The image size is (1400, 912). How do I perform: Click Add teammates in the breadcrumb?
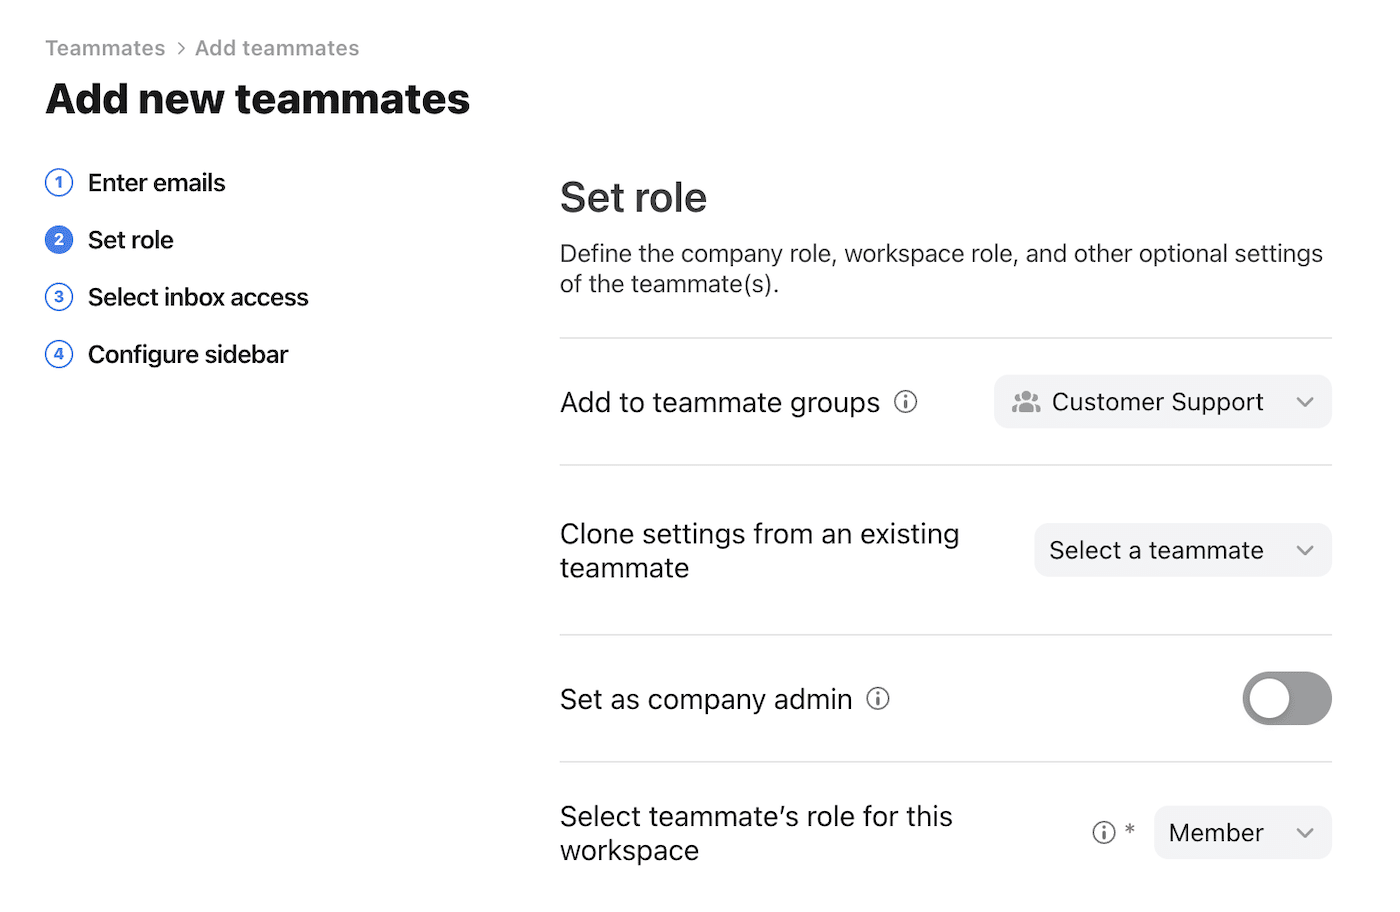coord(276,47)
